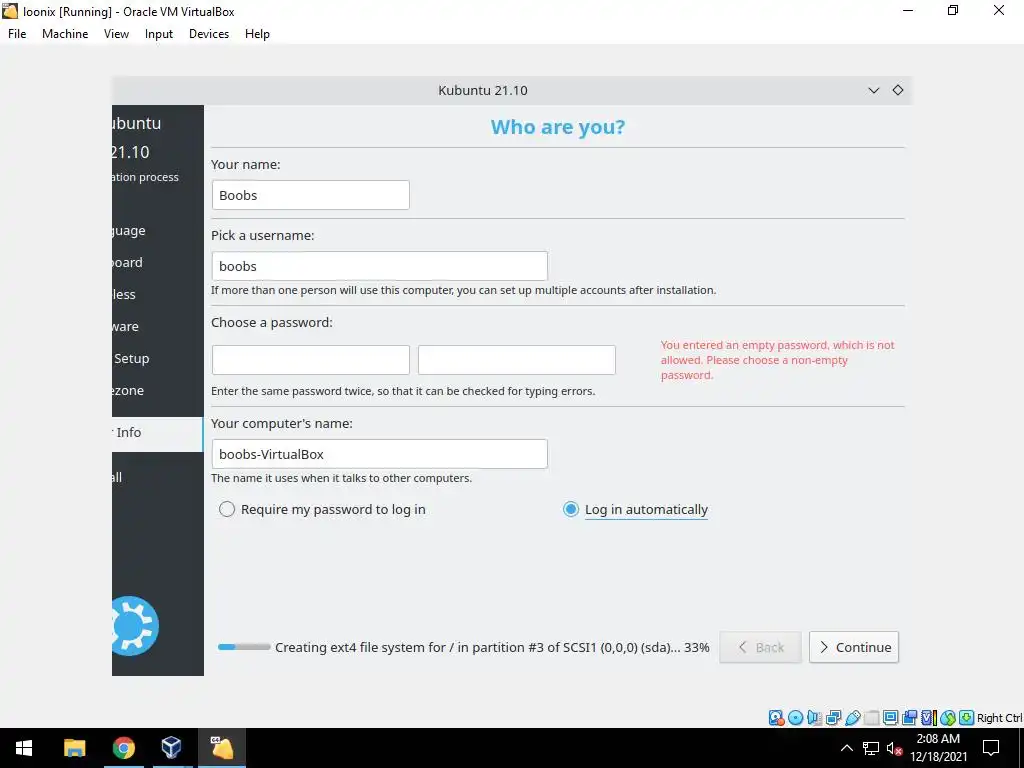Click the greyed shared folders status icon
This screenshot has width=1024, height=768.
pos(871,718)
